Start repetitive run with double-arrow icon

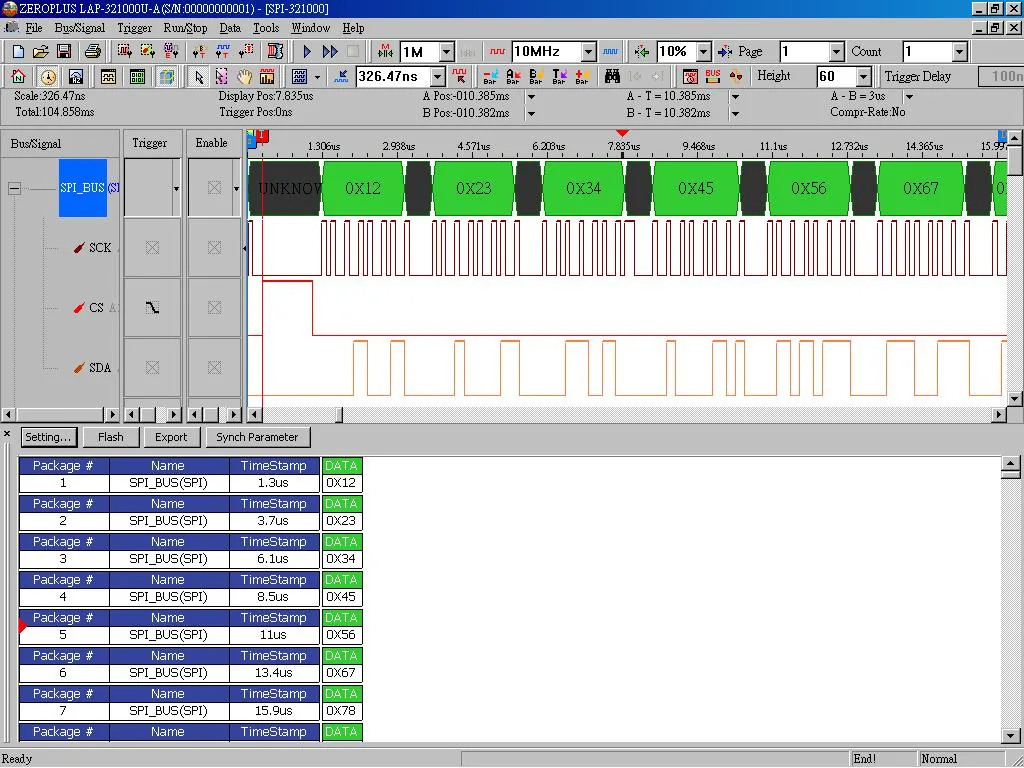click(x=330, y=52)
